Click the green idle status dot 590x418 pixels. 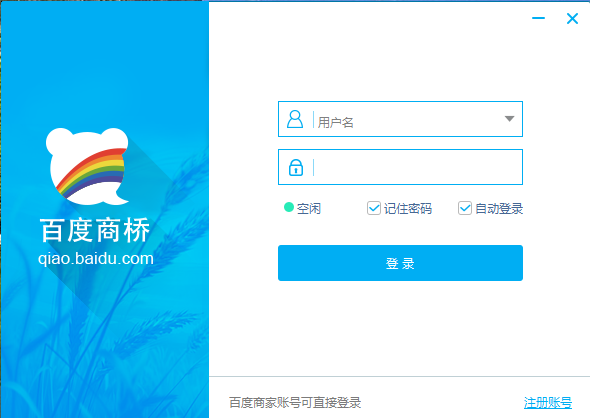click(x=289, y=207)
